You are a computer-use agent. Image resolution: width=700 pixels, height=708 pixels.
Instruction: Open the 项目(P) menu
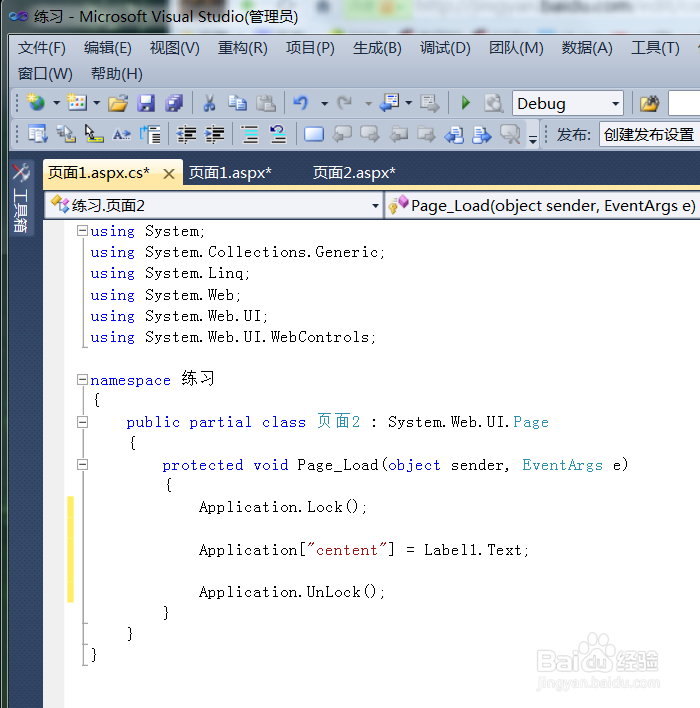[310, 47]
